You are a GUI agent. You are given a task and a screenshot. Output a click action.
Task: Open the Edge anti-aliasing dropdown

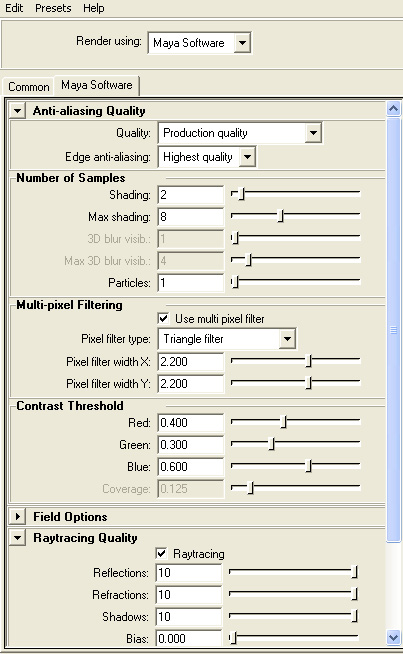(247, 157)
